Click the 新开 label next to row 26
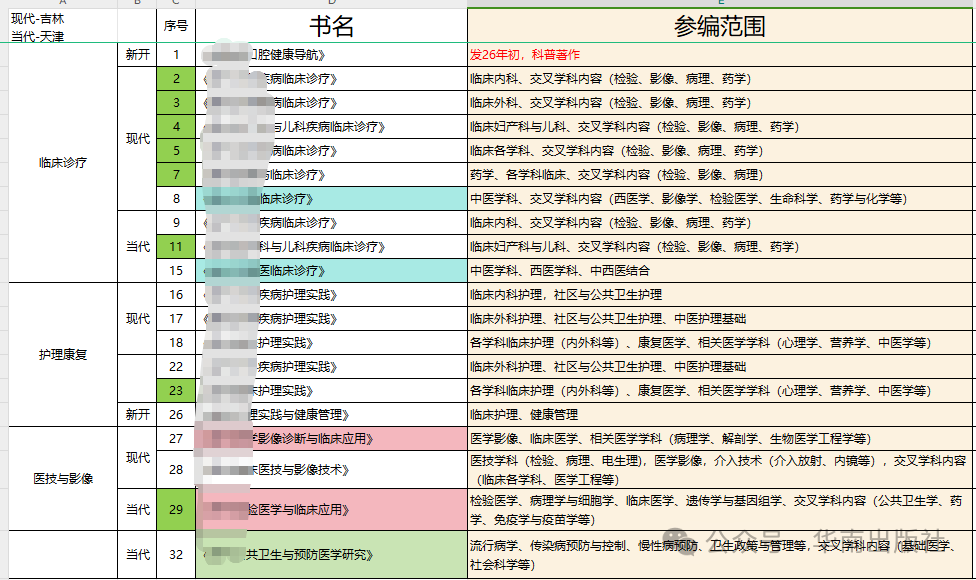The height and width of the screenshot is (580, 976). [x=137, y=413]
